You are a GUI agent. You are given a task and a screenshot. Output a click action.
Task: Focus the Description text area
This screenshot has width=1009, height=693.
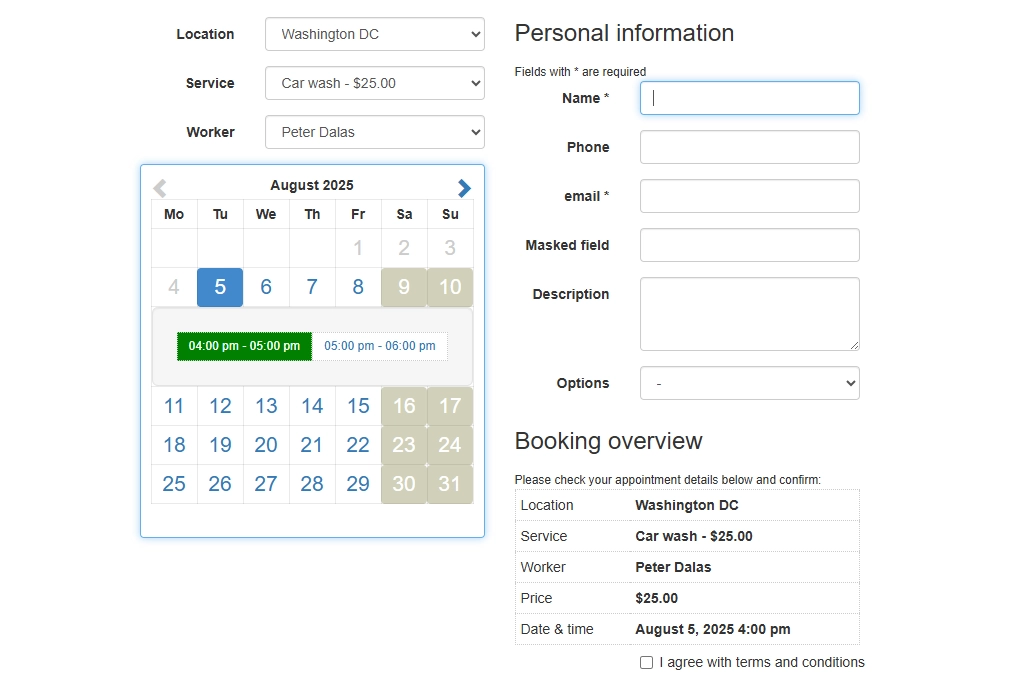coord(750,314)
